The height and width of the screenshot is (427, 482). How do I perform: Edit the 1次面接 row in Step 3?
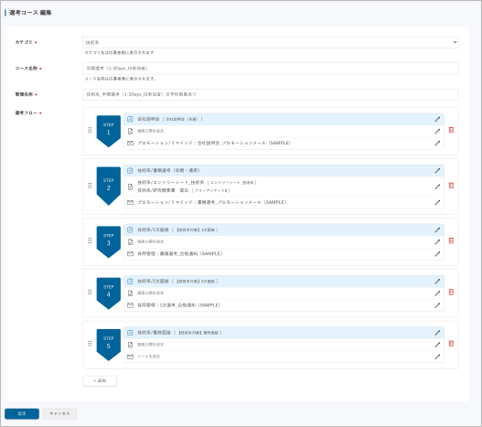click(437, 230)
